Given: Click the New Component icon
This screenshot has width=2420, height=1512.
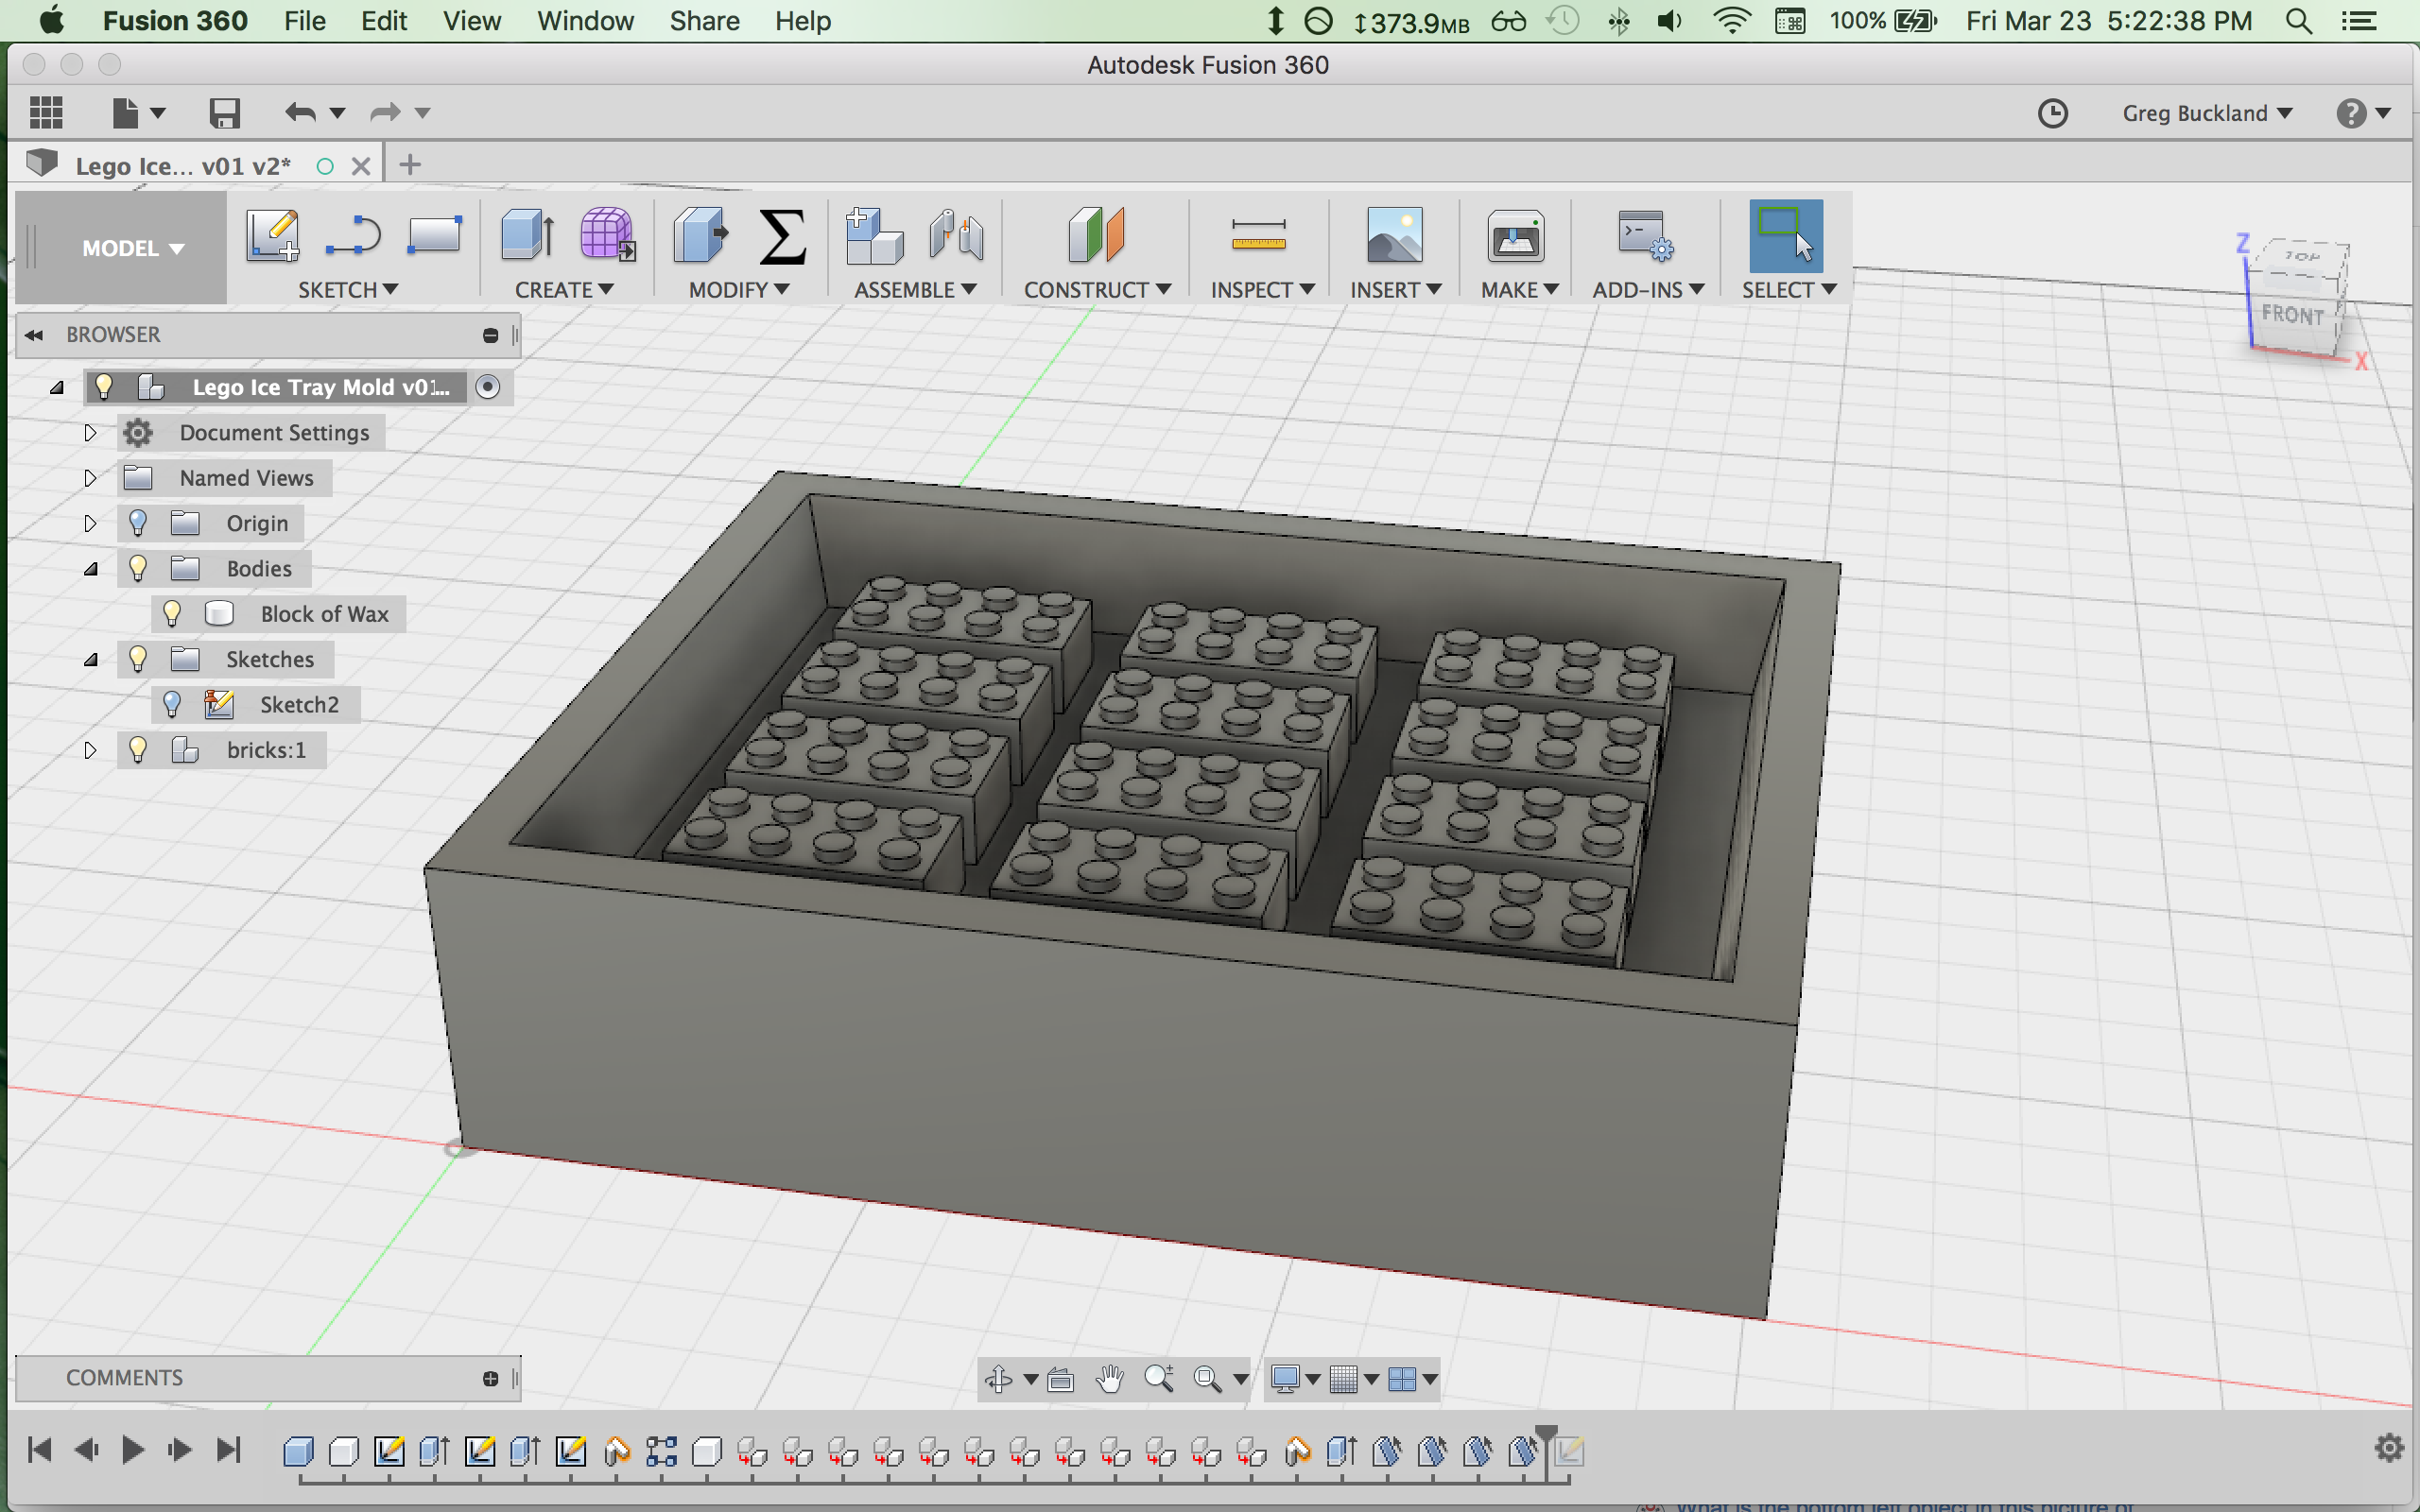Looking at the screenshot, I should [x=873, y=236].
